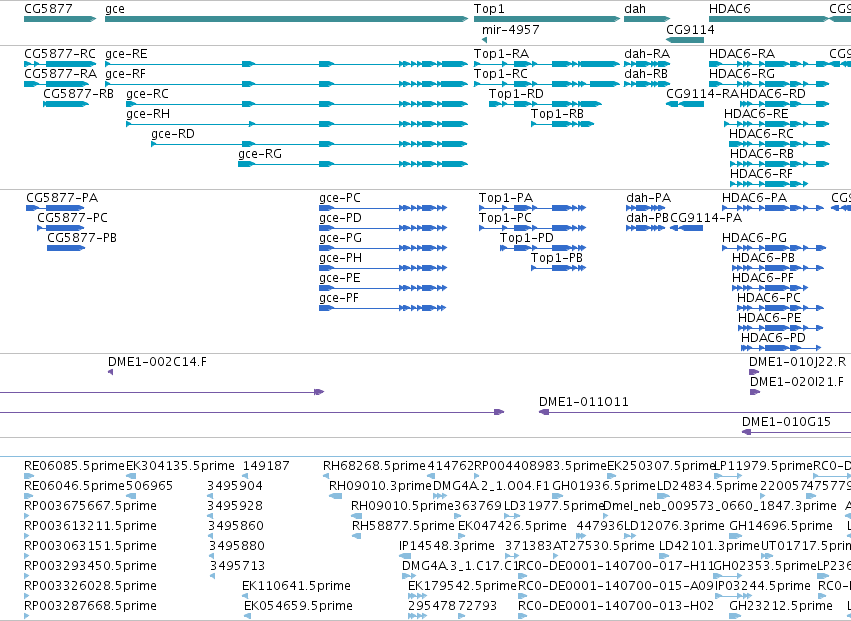Select the dah gene label in the top track
Screen dimensions: 851x621
tap(636, 9)
